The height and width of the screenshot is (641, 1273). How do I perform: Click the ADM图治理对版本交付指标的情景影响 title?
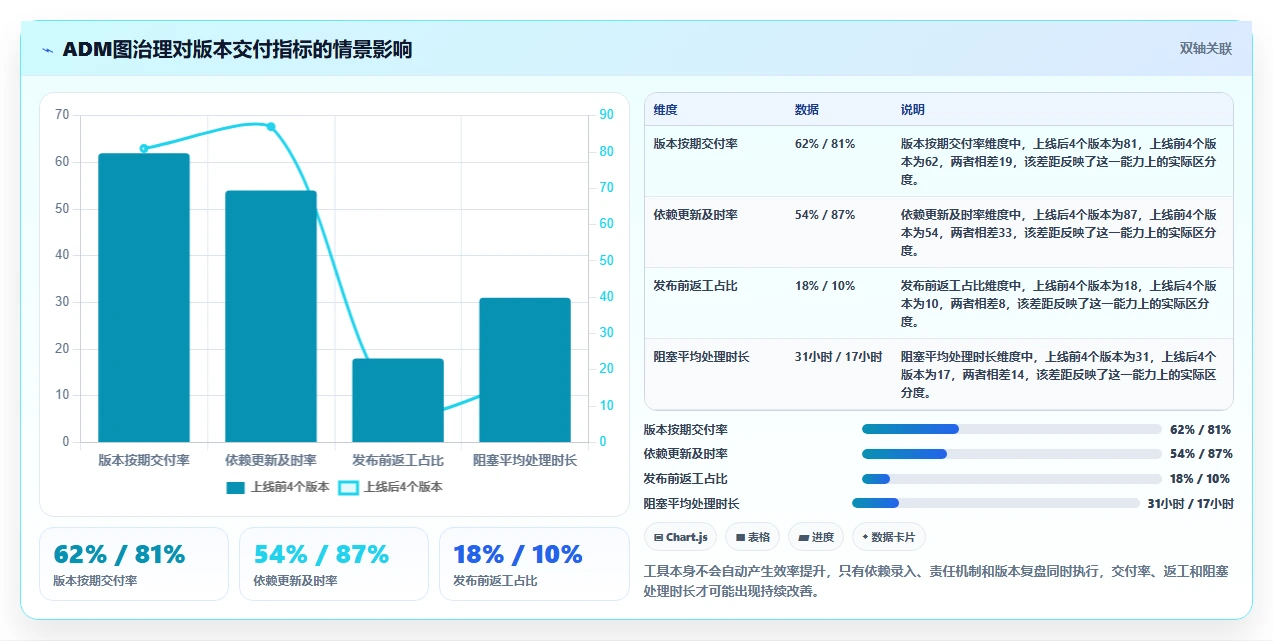coord(237,50)
